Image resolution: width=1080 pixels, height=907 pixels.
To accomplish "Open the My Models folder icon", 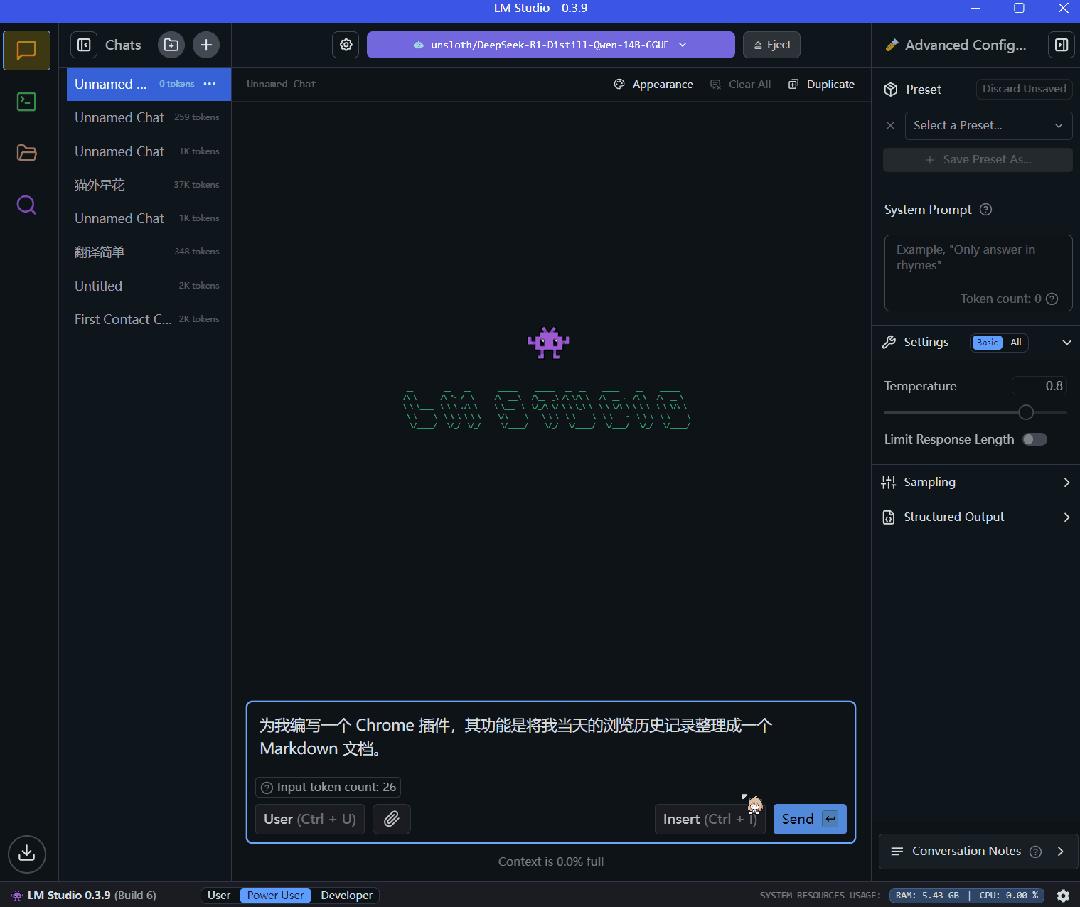I will click(x=26, y=153).
